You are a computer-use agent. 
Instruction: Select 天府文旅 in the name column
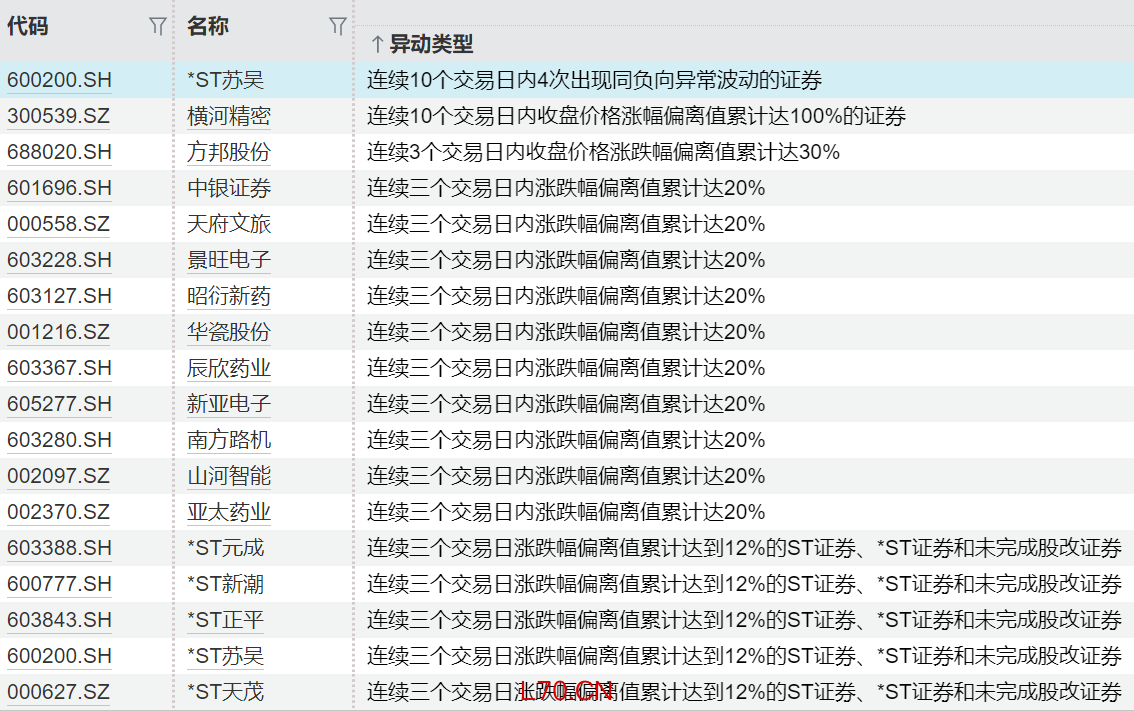pyautogui.click(x=229, y=225)
